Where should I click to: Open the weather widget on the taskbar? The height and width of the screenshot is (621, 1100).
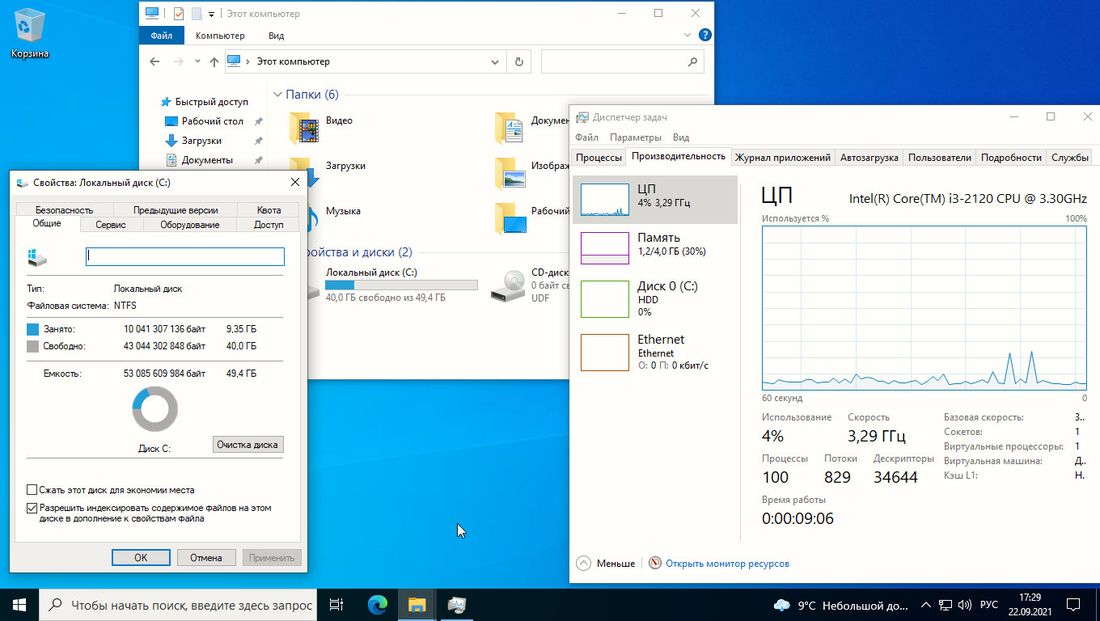[x=840, y=605]
